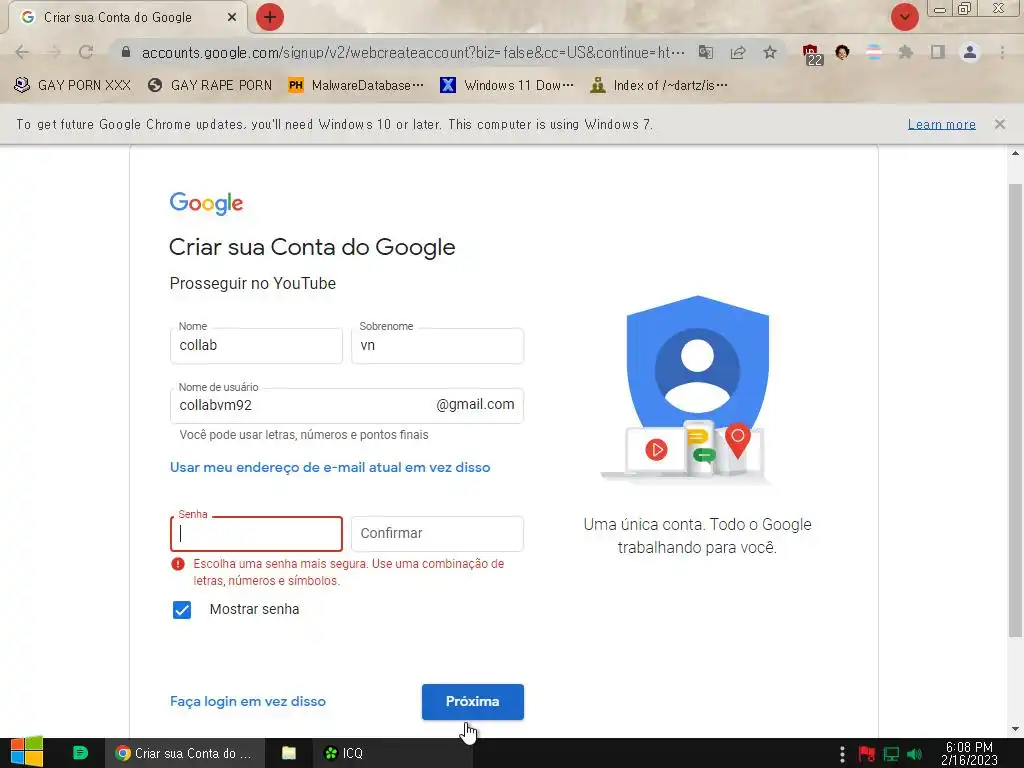Click Faça login em vez disso link
The image size is (1024, 768).
[x=248, y=701]
